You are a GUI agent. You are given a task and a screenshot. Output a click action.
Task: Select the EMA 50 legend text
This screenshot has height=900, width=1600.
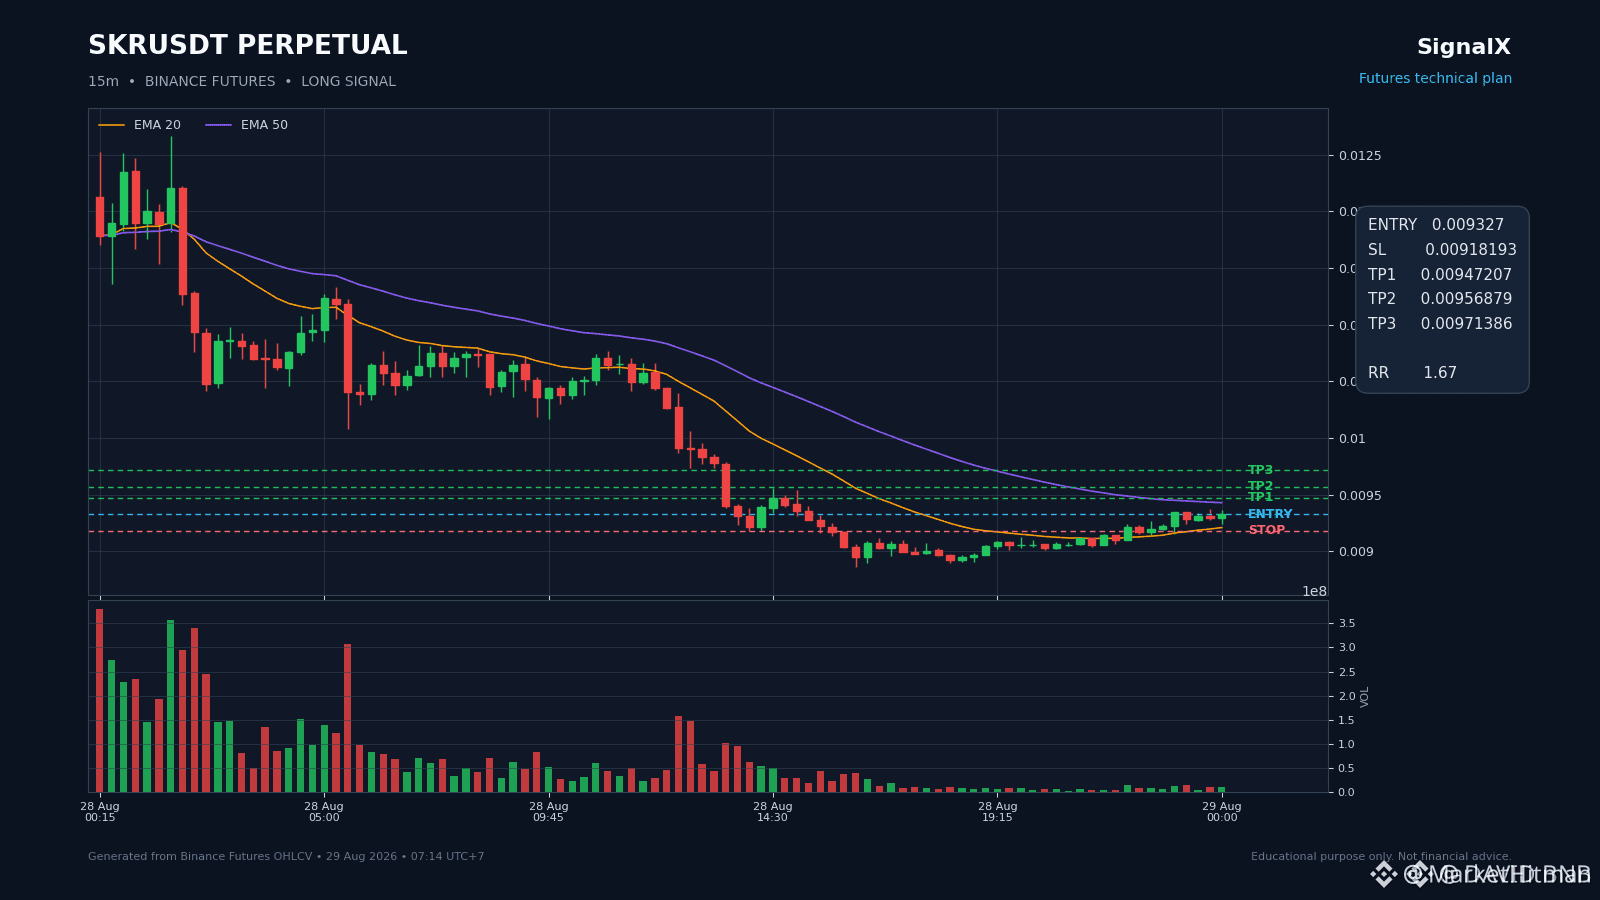tap(264, 125)
